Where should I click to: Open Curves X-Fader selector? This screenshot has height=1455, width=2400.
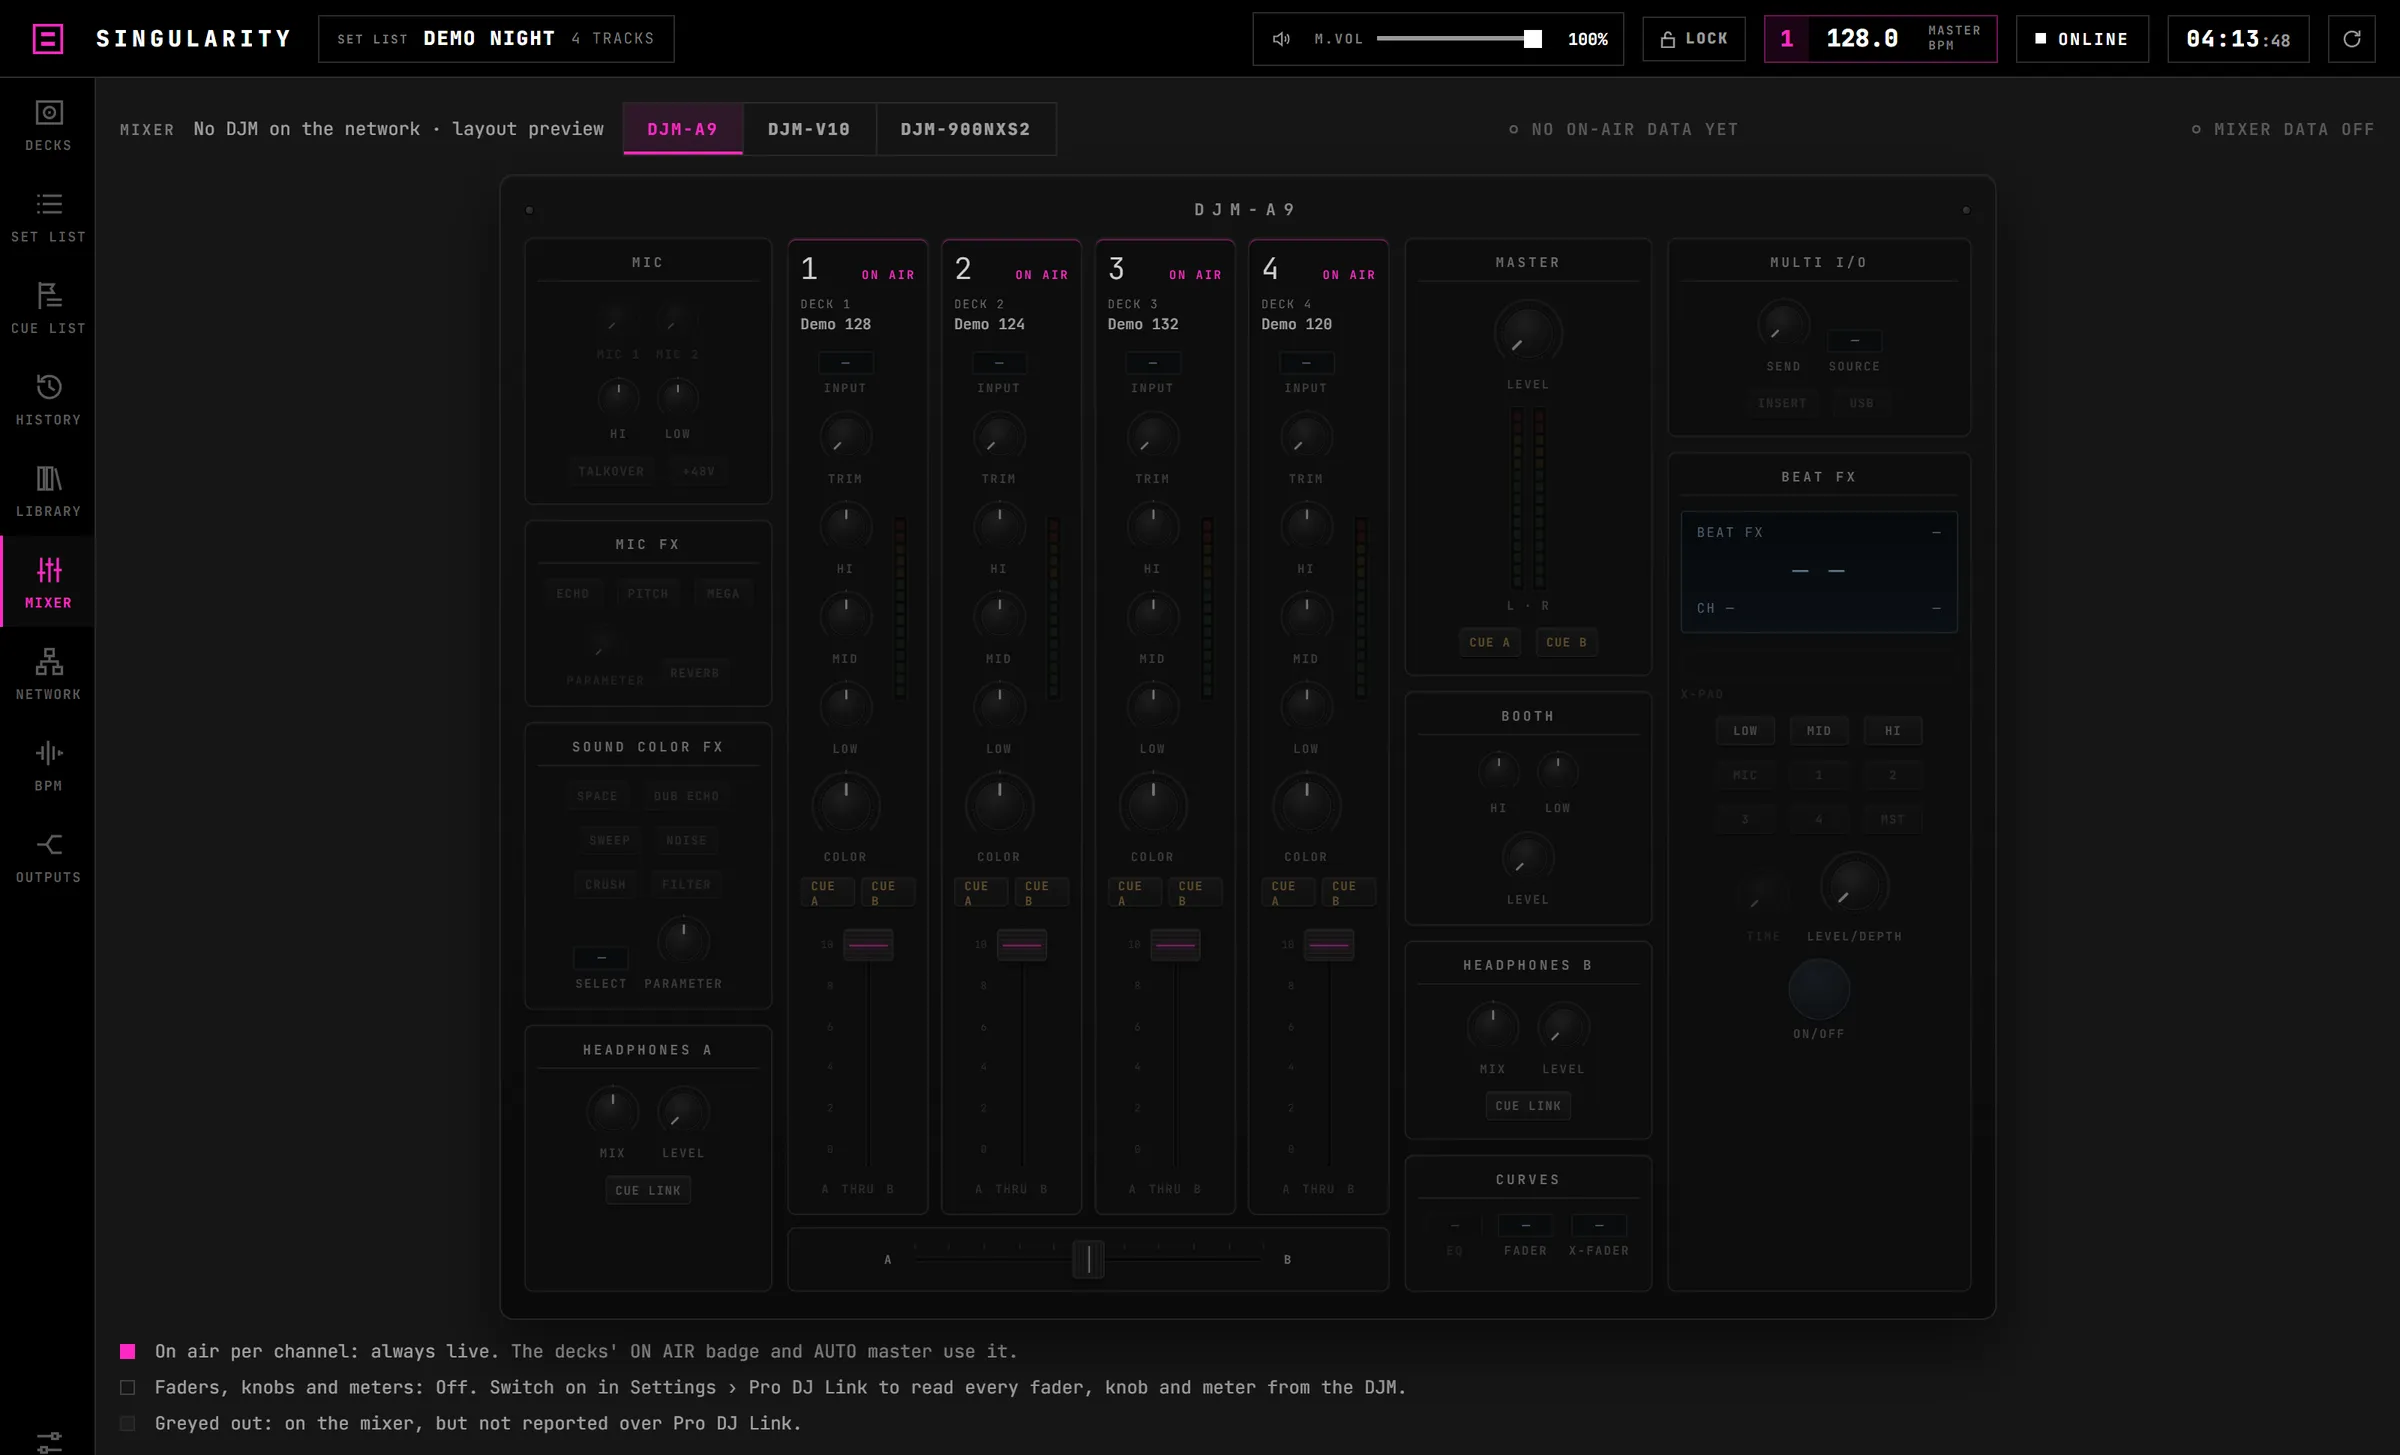point(1599,1225)
